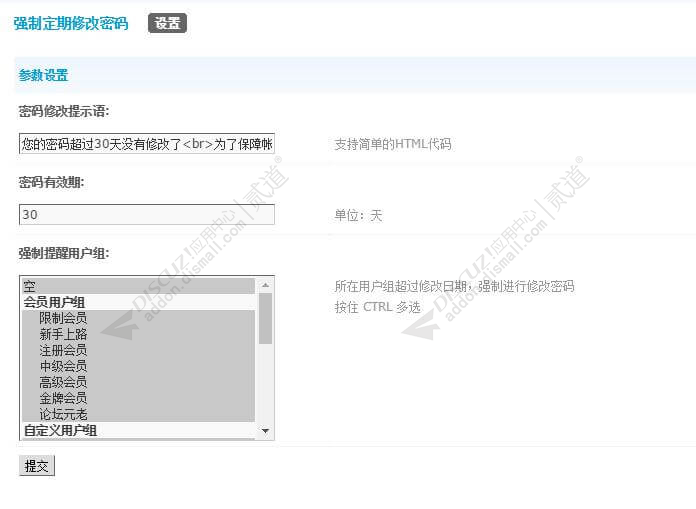The height and width of the screenshot is (509, 696).
Task: Click the 按住 CTRL 多选 hint text
Action: [377, 307]
